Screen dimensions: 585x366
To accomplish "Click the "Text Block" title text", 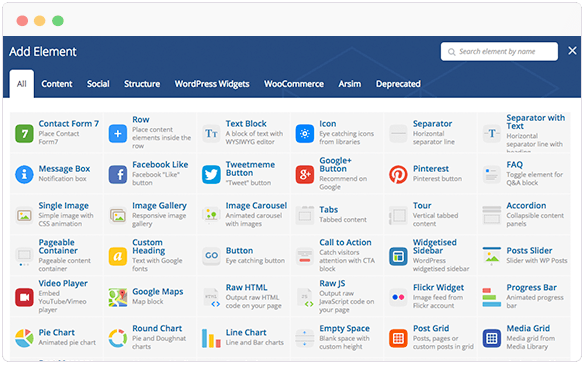I will point(246,123).
